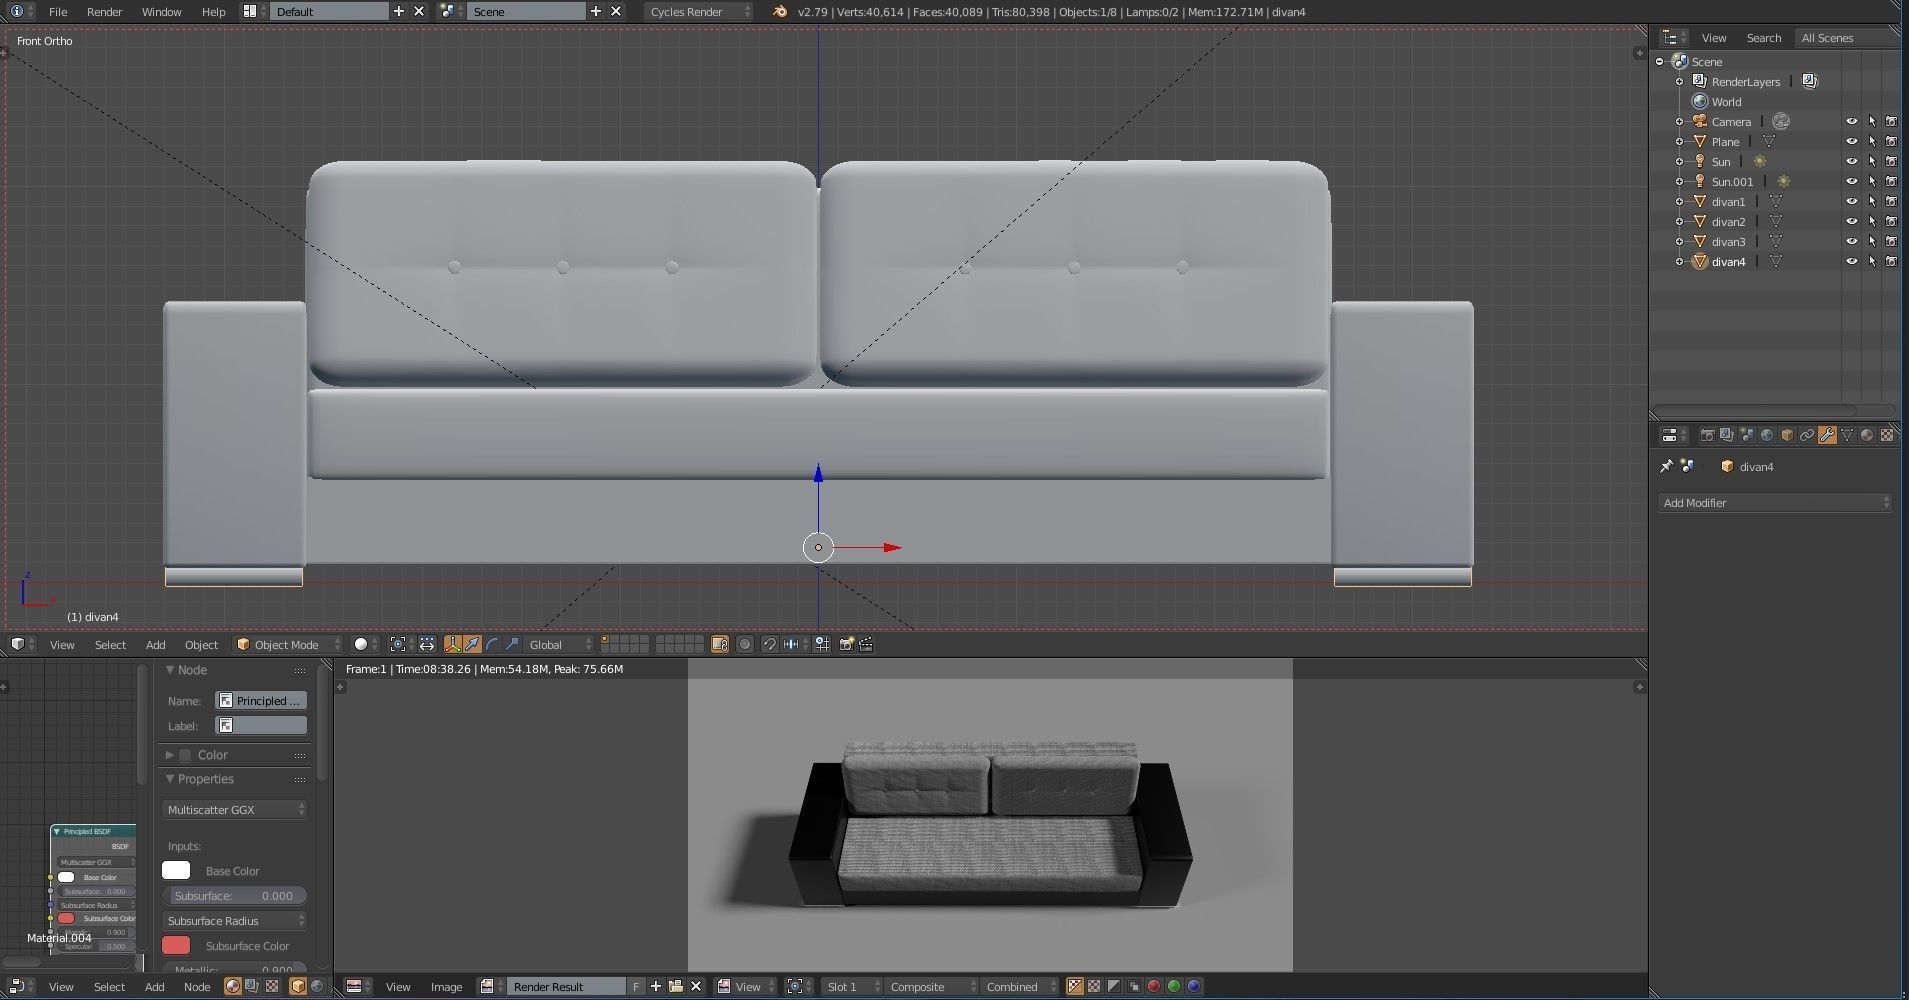
Task: Open the Window menu
Action: 161,12
